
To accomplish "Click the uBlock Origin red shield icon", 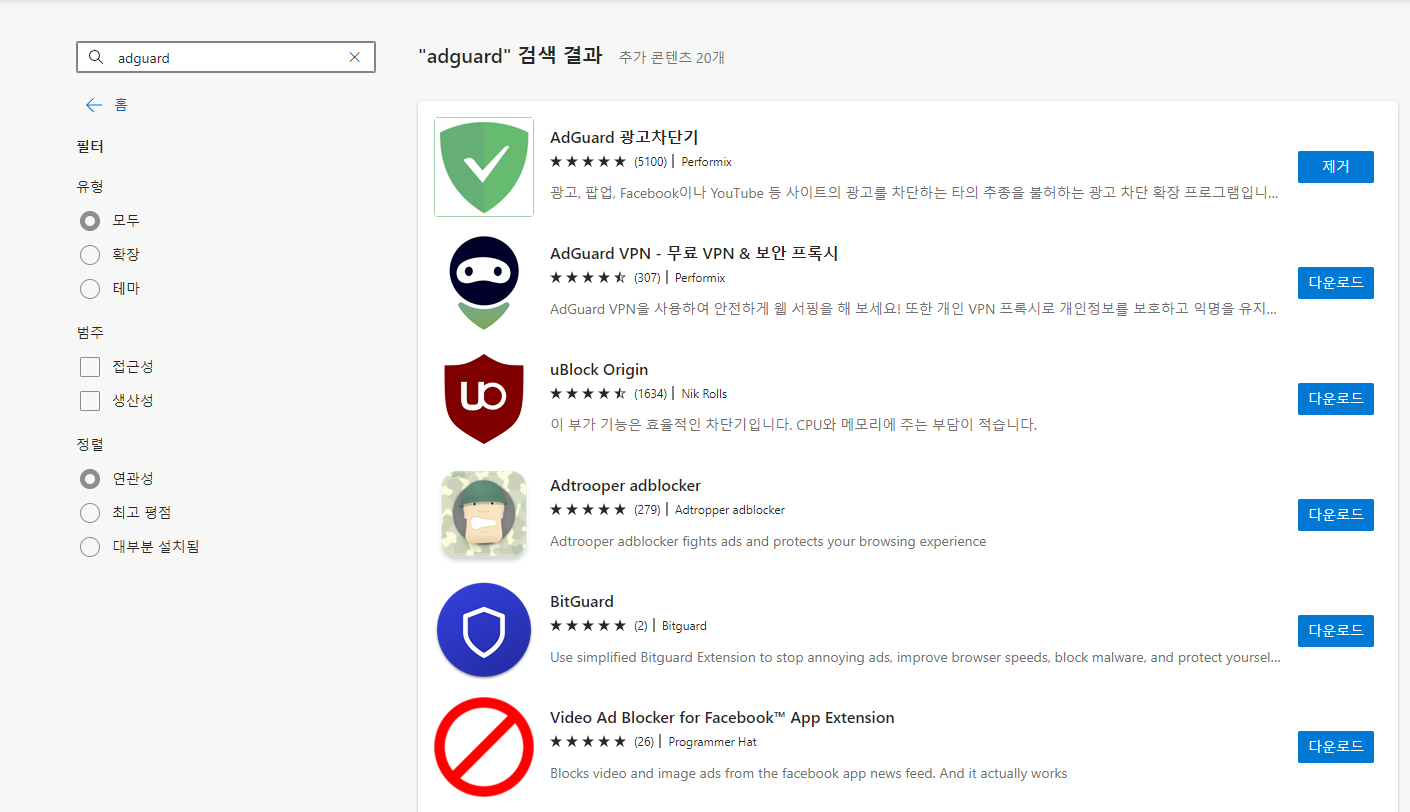I will (484, 399).
